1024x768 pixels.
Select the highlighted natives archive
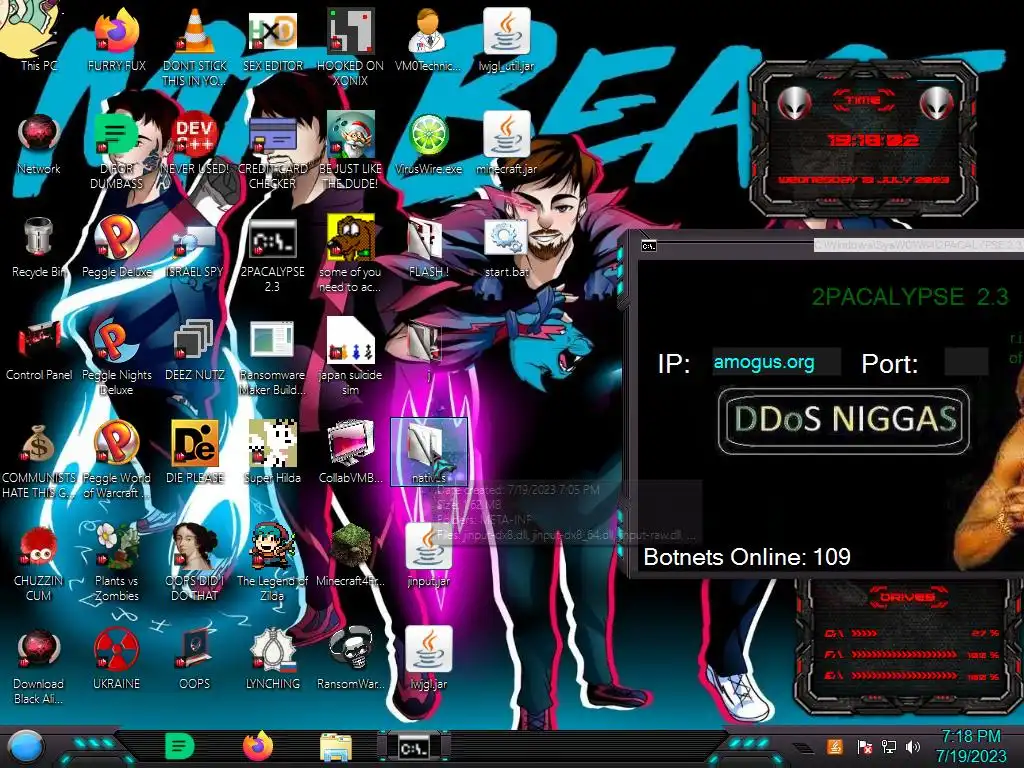pyautogui.click(x=428, y=452)
